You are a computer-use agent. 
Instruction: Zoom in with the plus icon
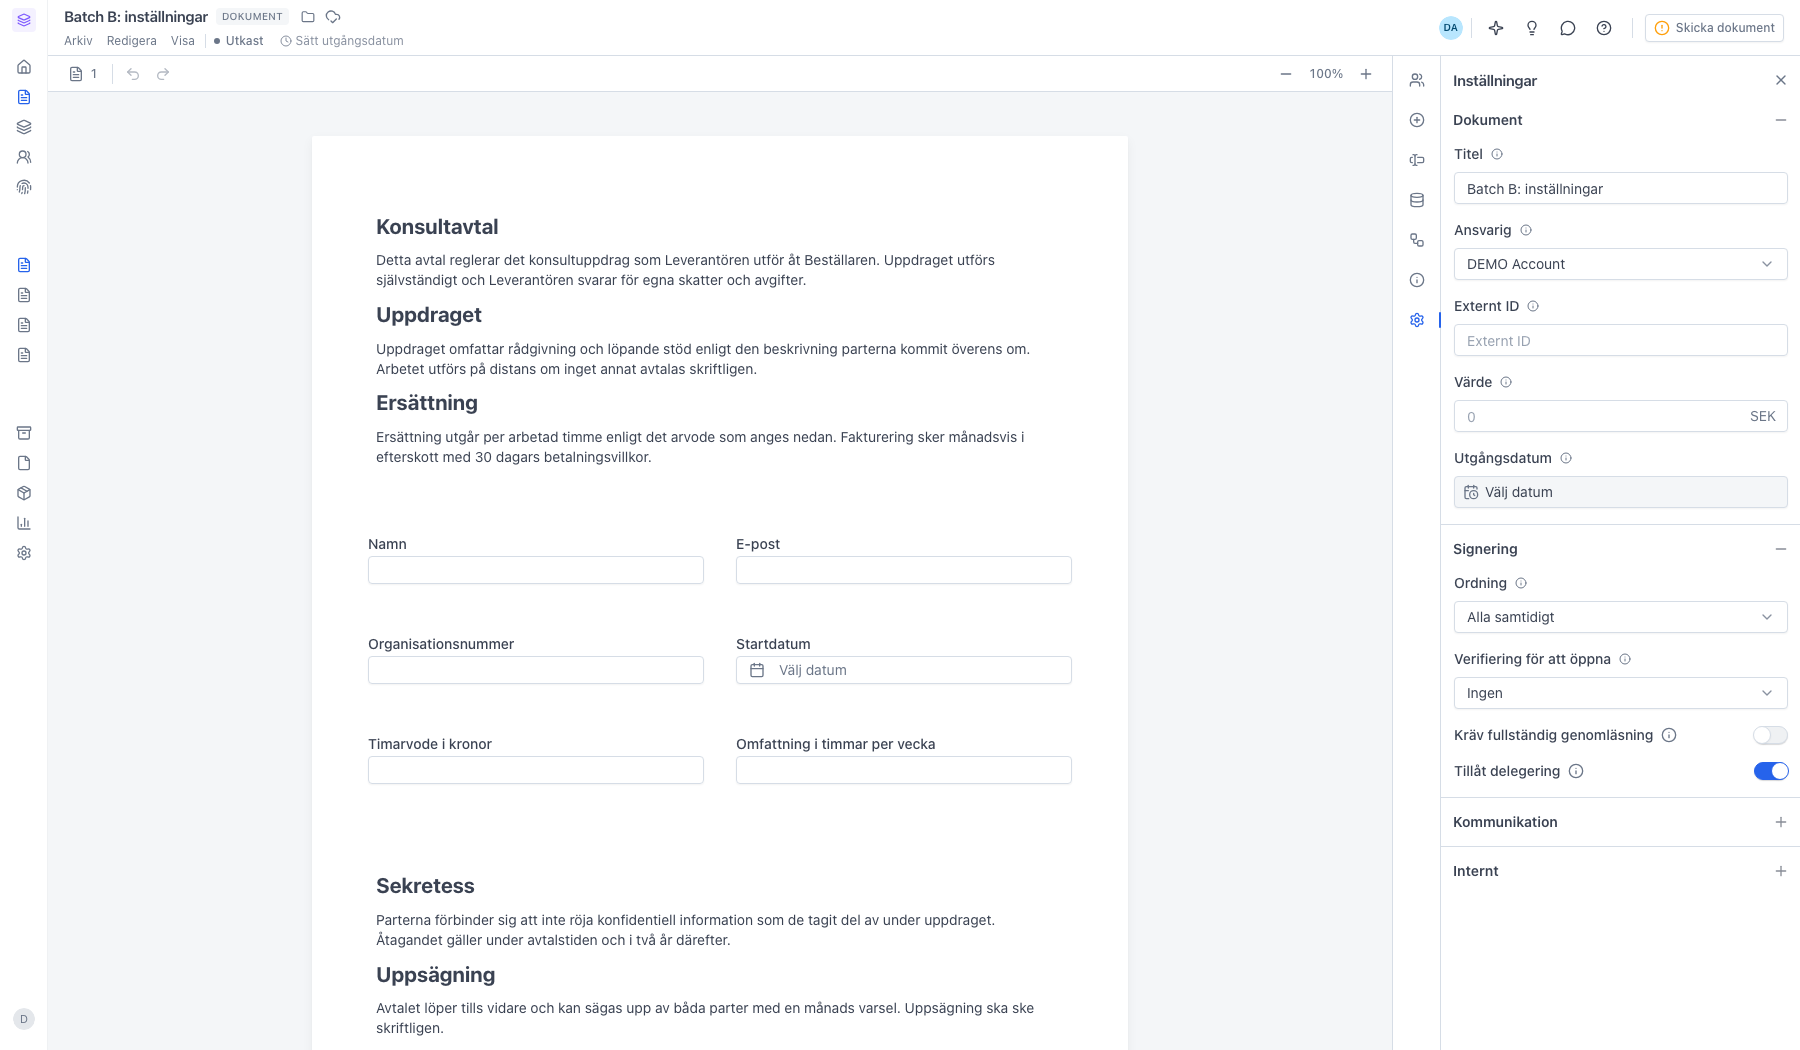1366,74
